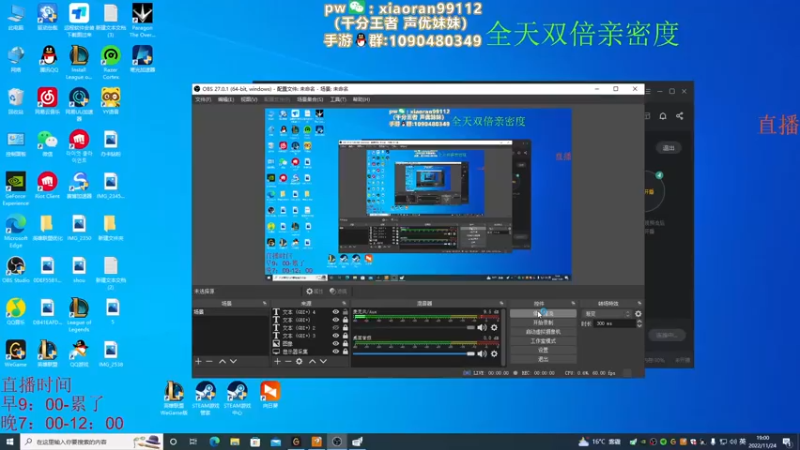Viewport: 800px width, 450px height.
Task: Toggle lock on 图像 source
Action: [x=345, y=343]
